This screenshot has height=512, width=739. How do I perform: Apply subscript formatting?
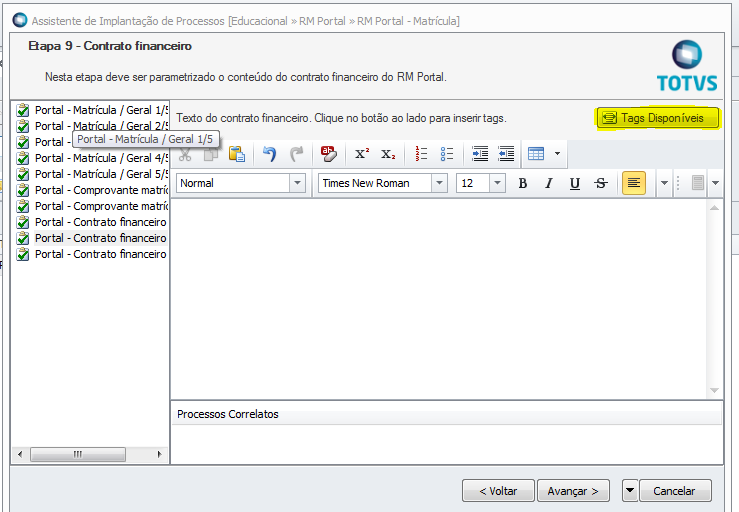point(388,154)
